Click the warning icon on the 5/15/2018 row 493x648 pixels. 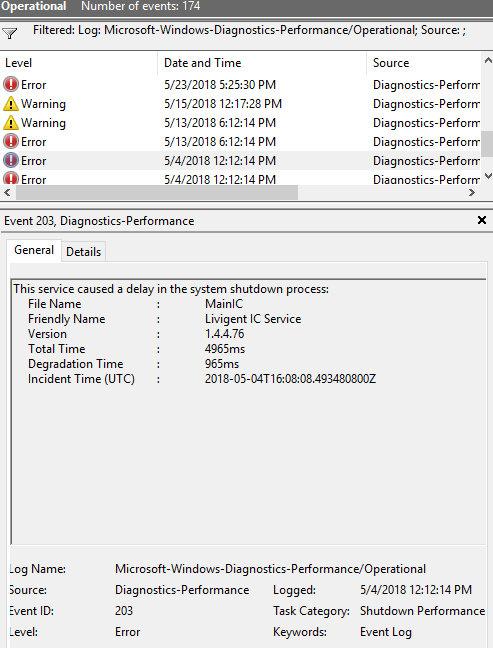point(11,104)
